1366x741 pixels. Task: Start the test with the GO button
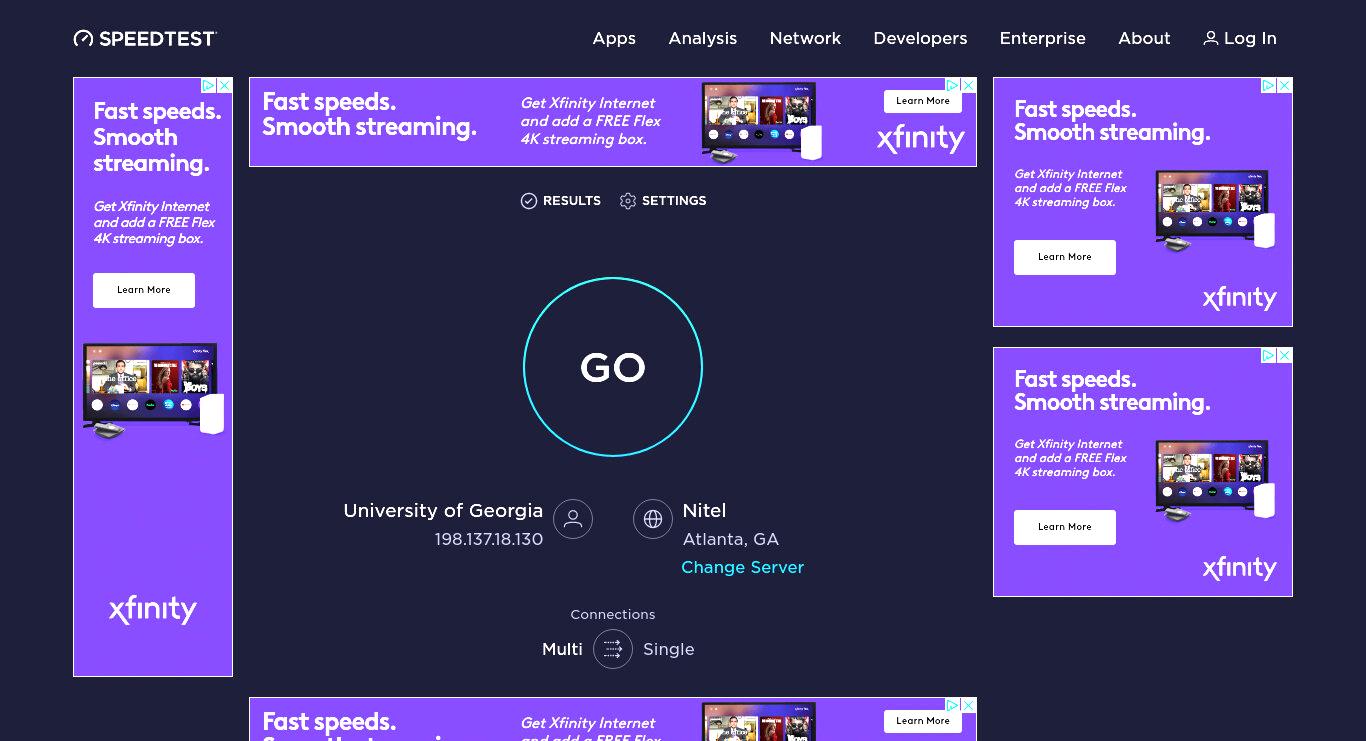click(x=613, y=367)
